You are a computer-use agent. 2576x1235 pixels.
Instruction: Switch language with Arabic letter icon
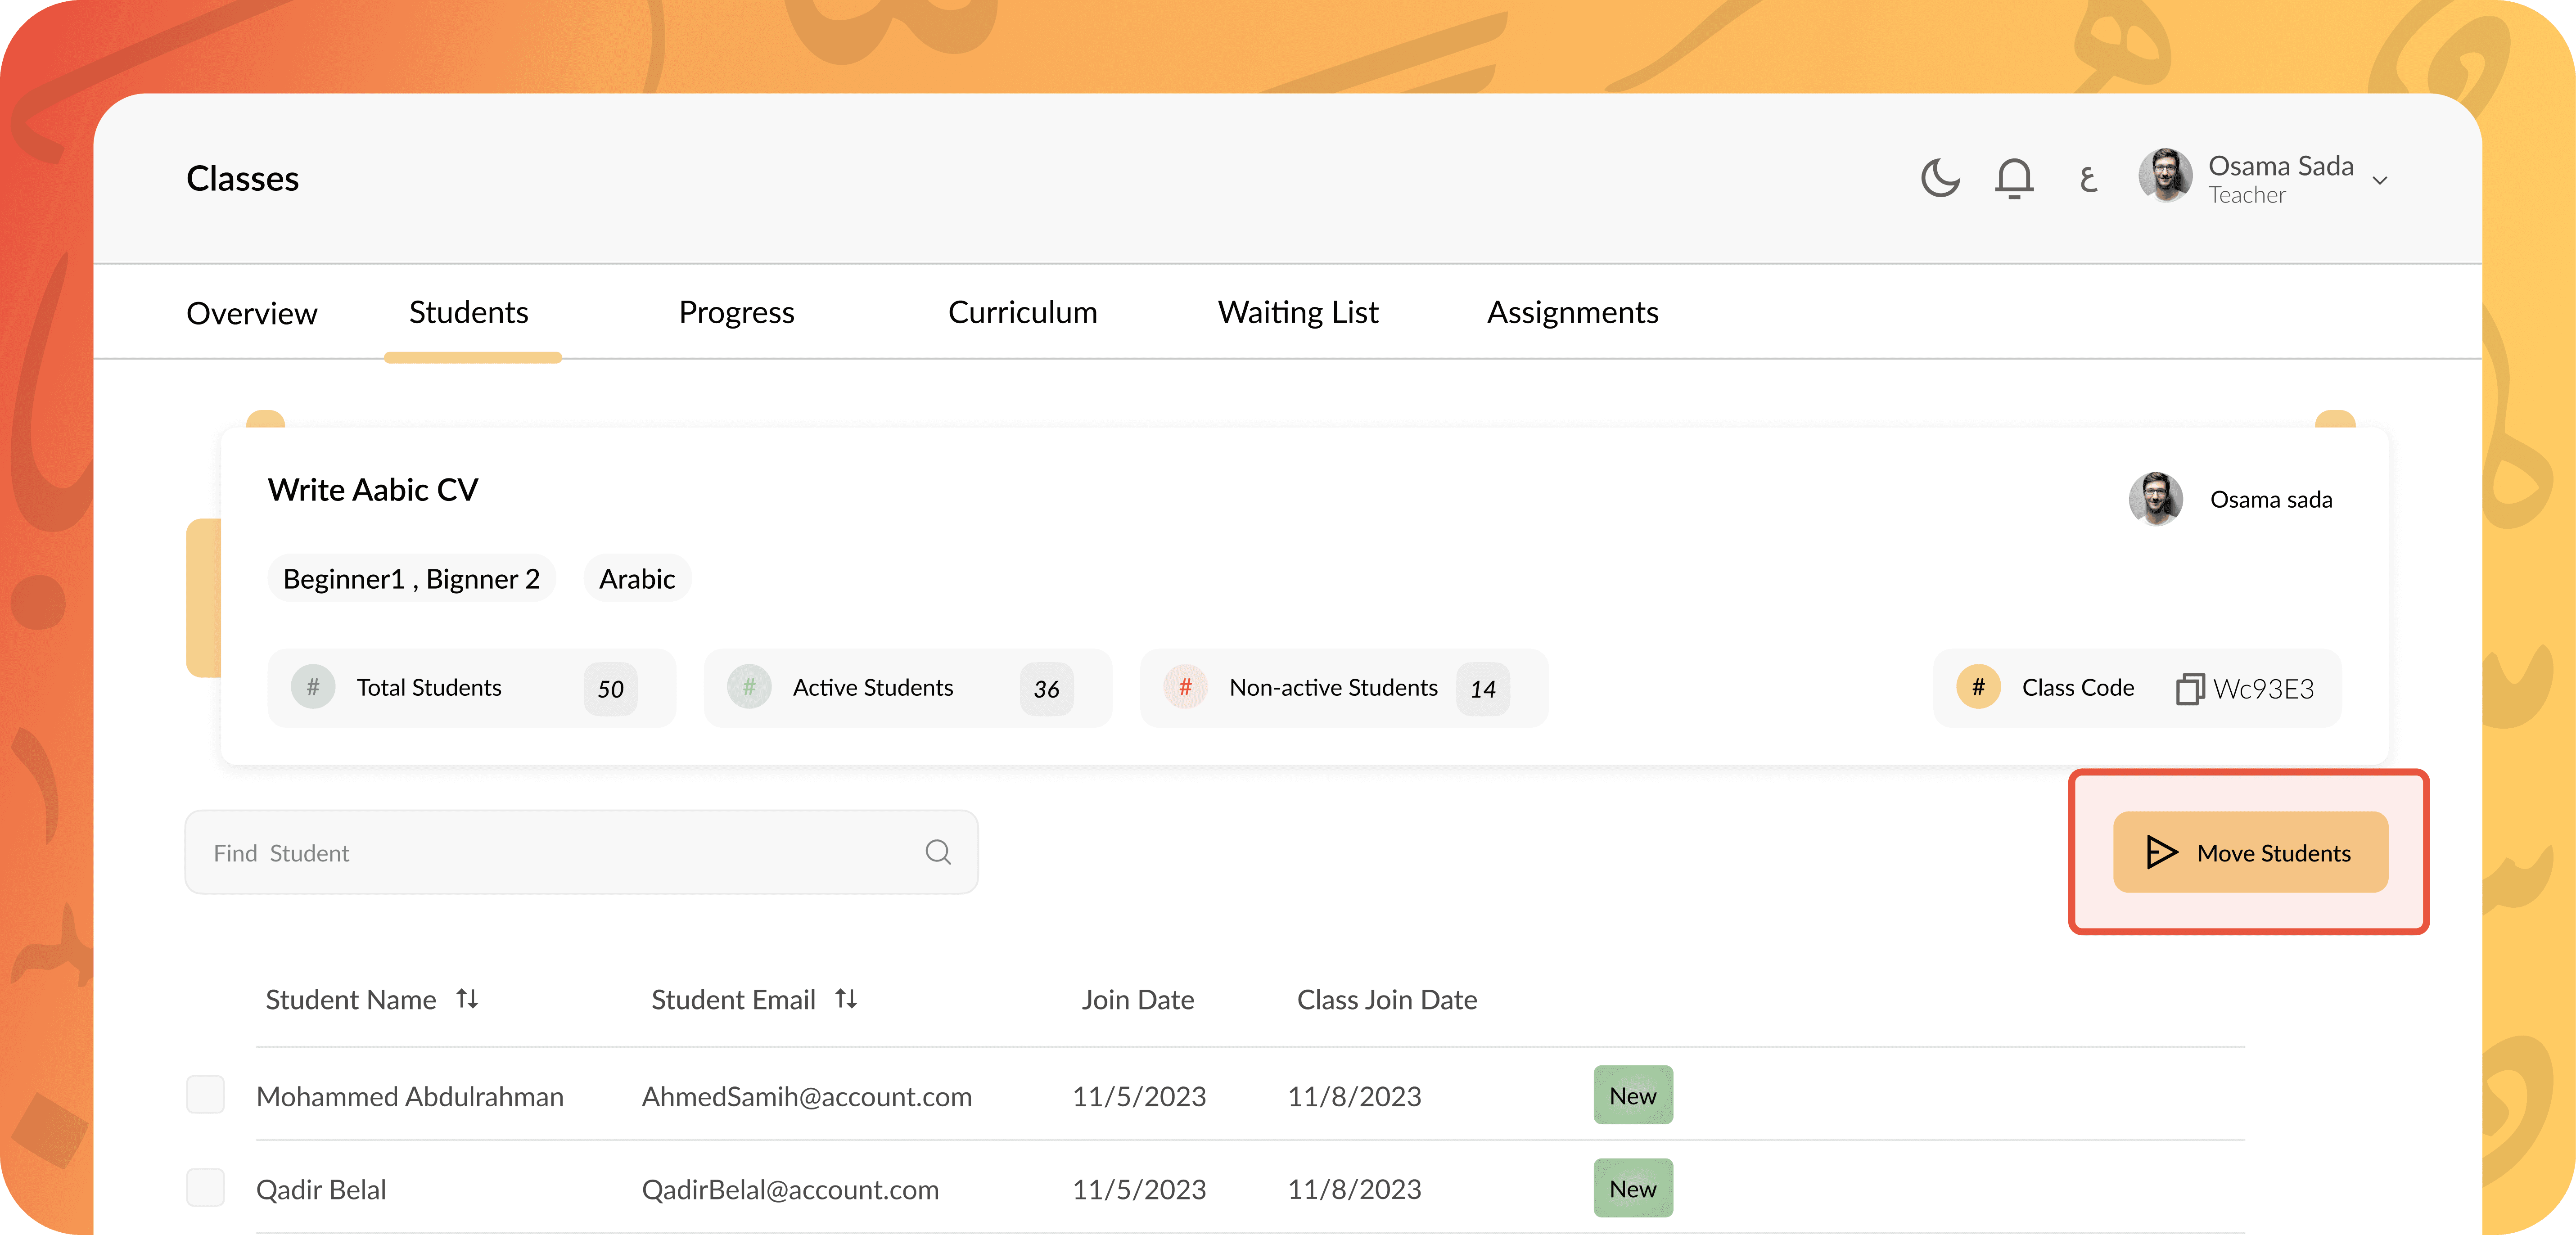coord(2087,179)
